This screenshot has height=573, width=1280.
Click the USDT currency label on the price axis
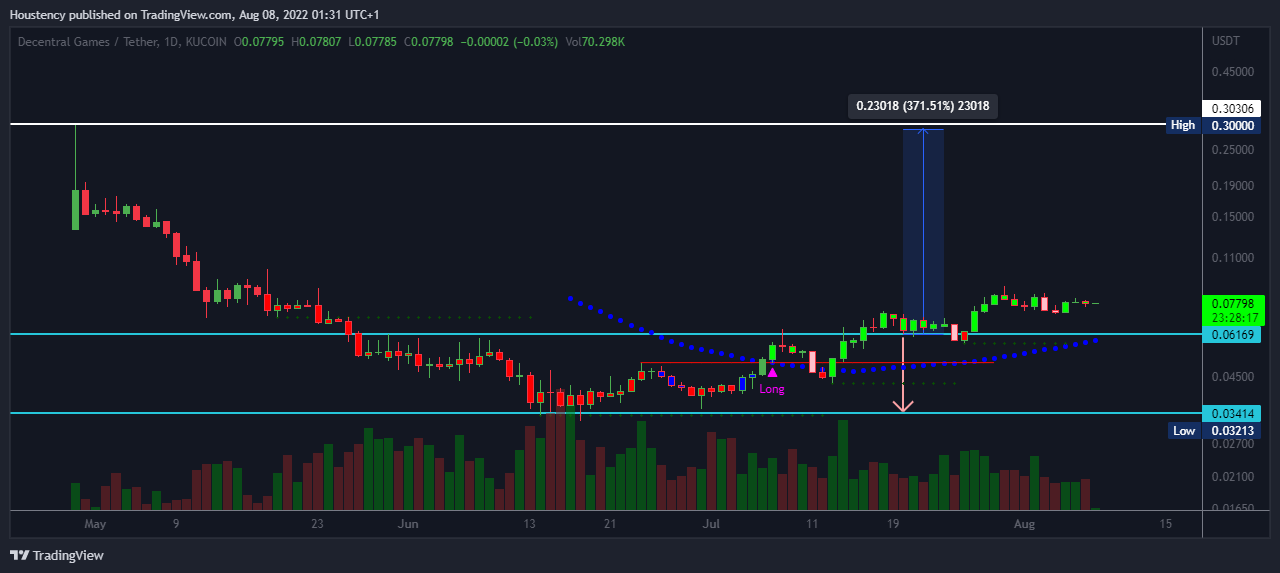(x=1225, y=41)
